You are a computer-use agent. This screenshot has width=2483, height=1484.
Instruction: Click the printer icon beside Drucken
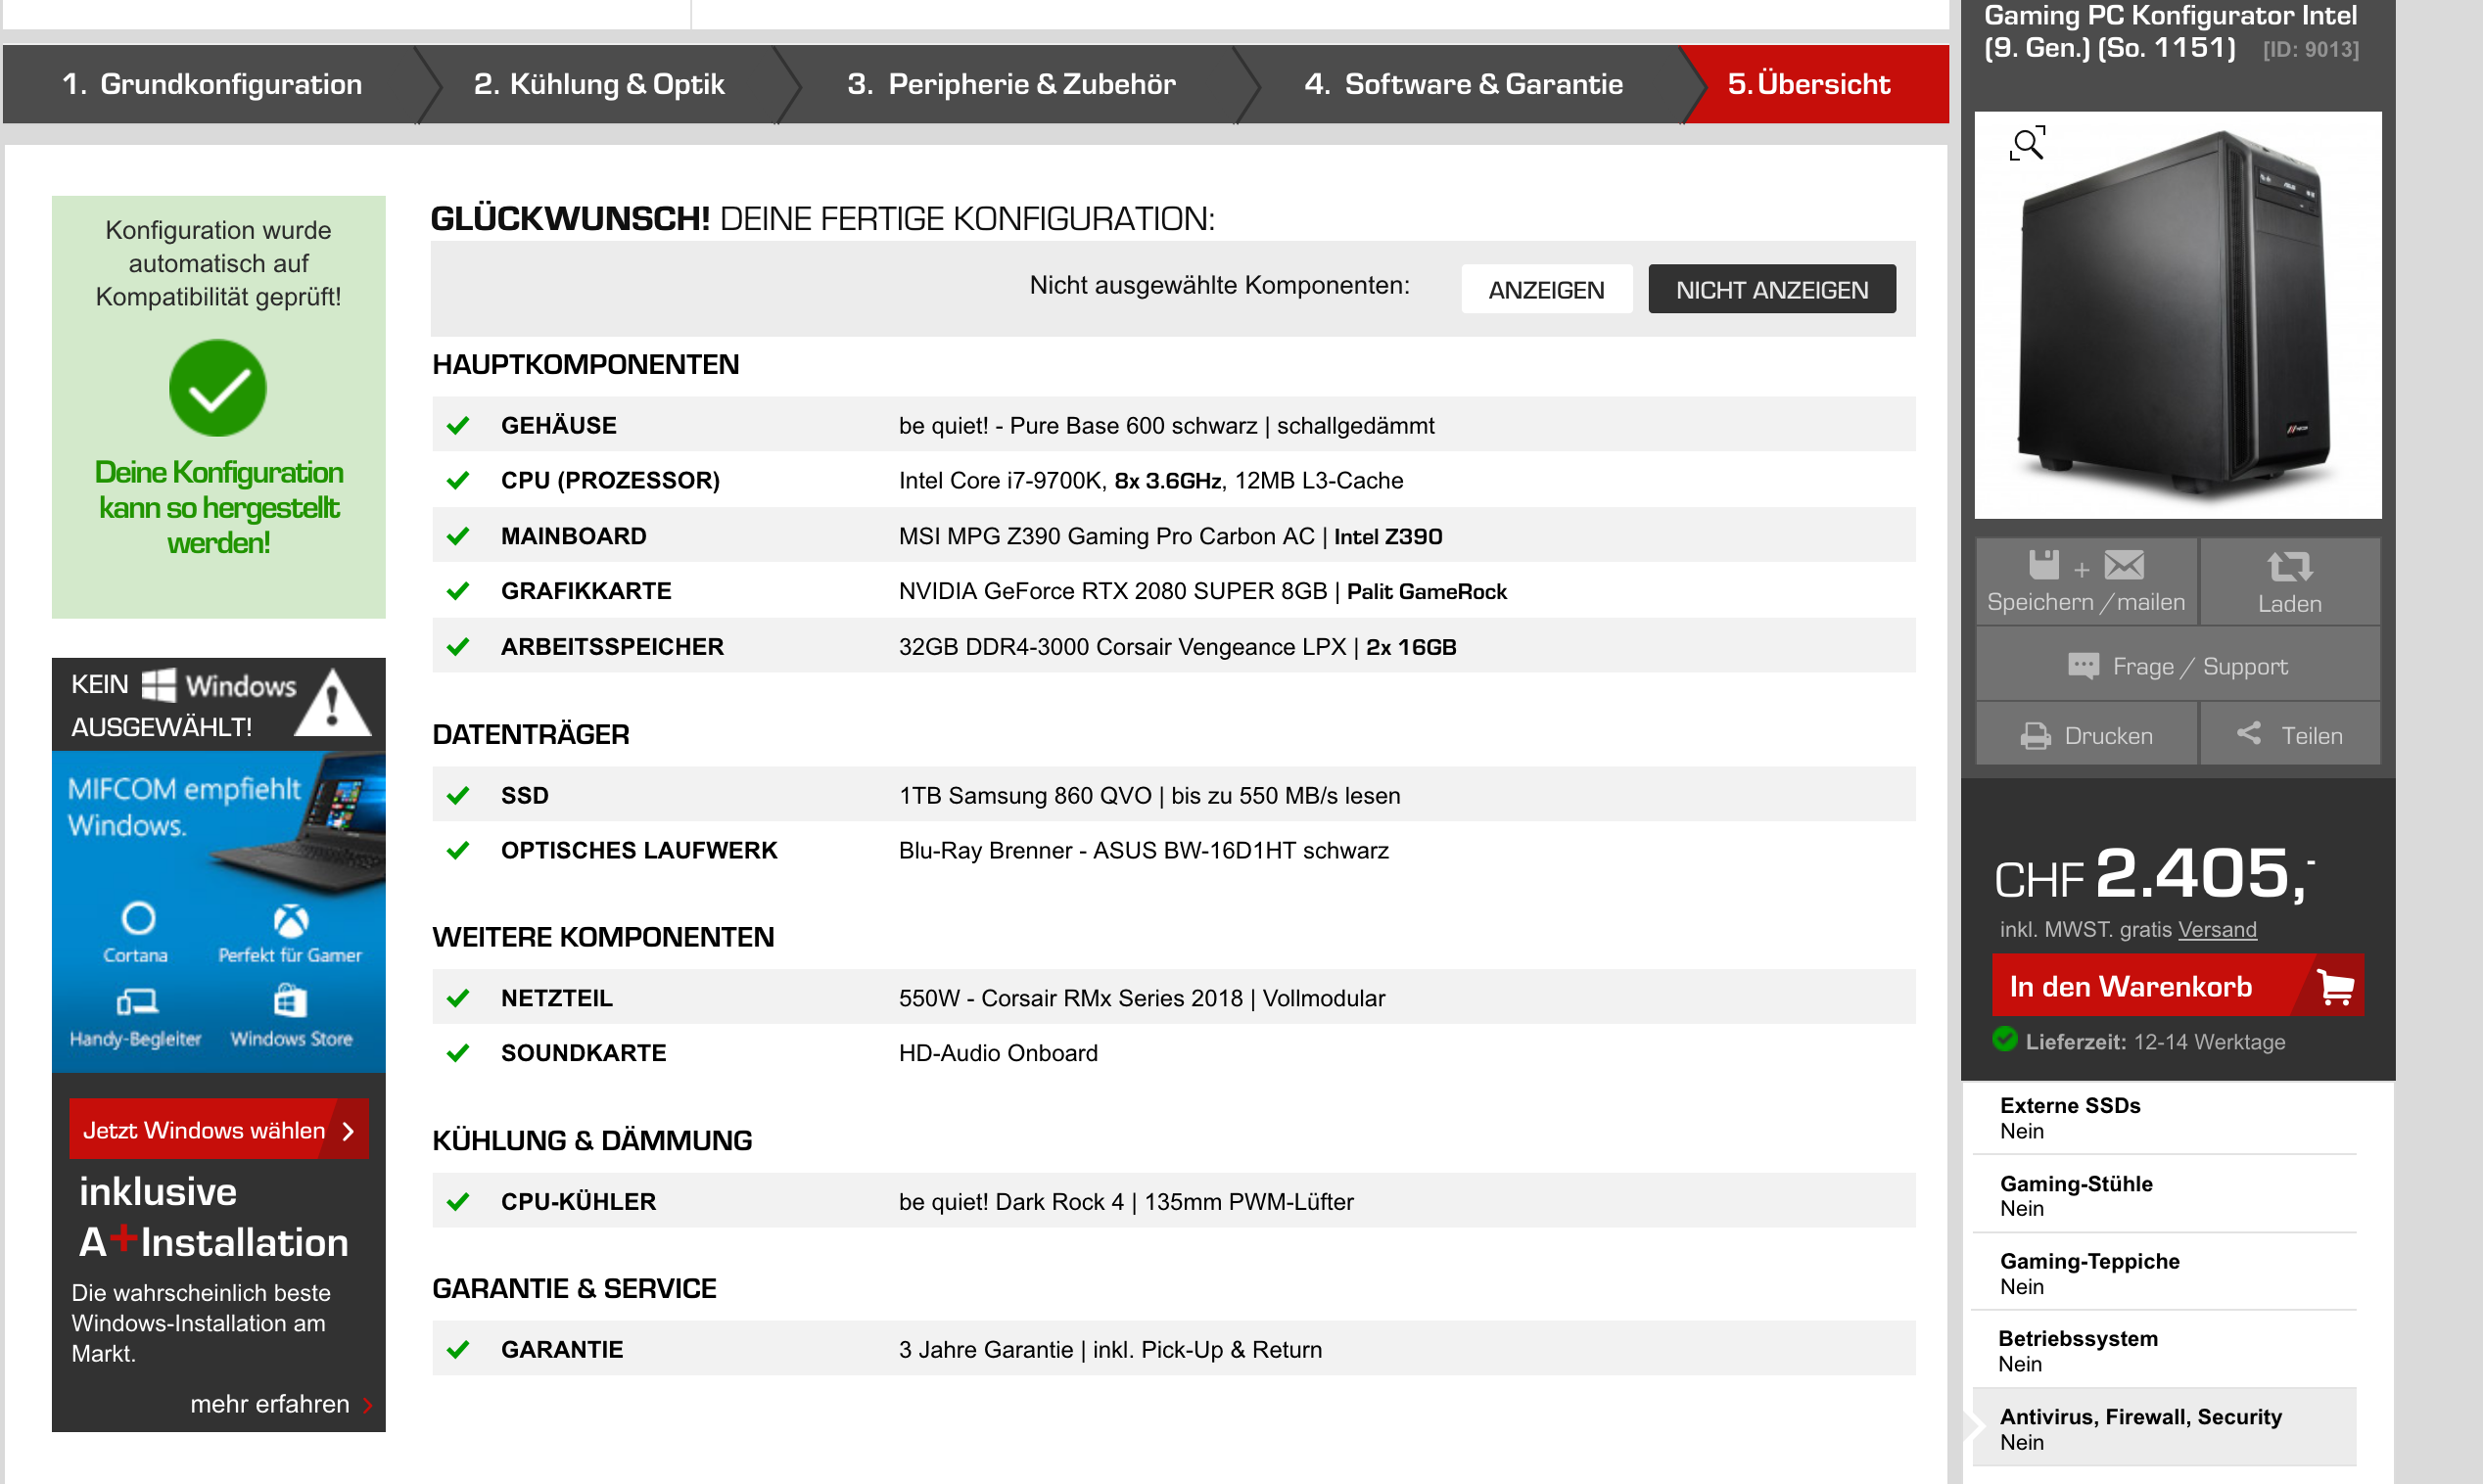[x=2035, y=736]
